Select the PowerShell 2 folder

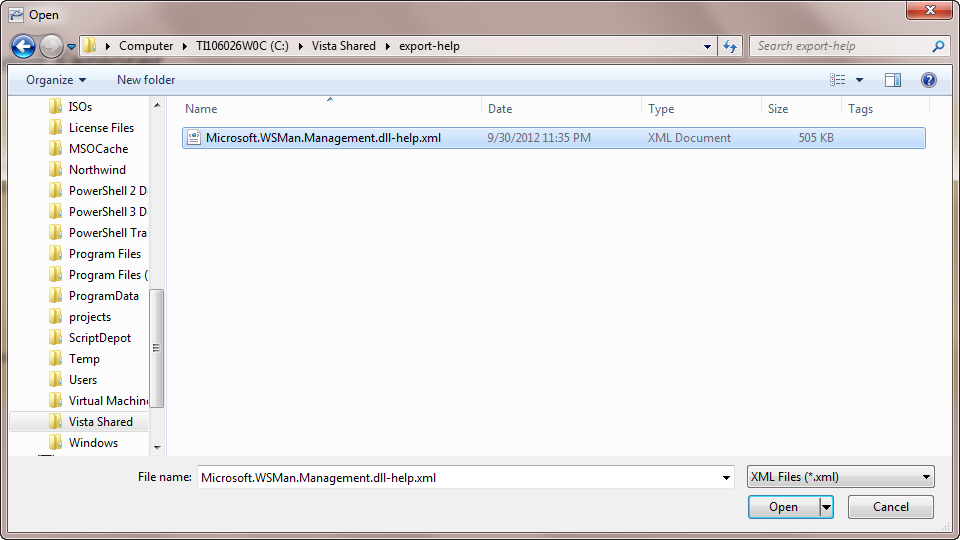tap(97, 190)
